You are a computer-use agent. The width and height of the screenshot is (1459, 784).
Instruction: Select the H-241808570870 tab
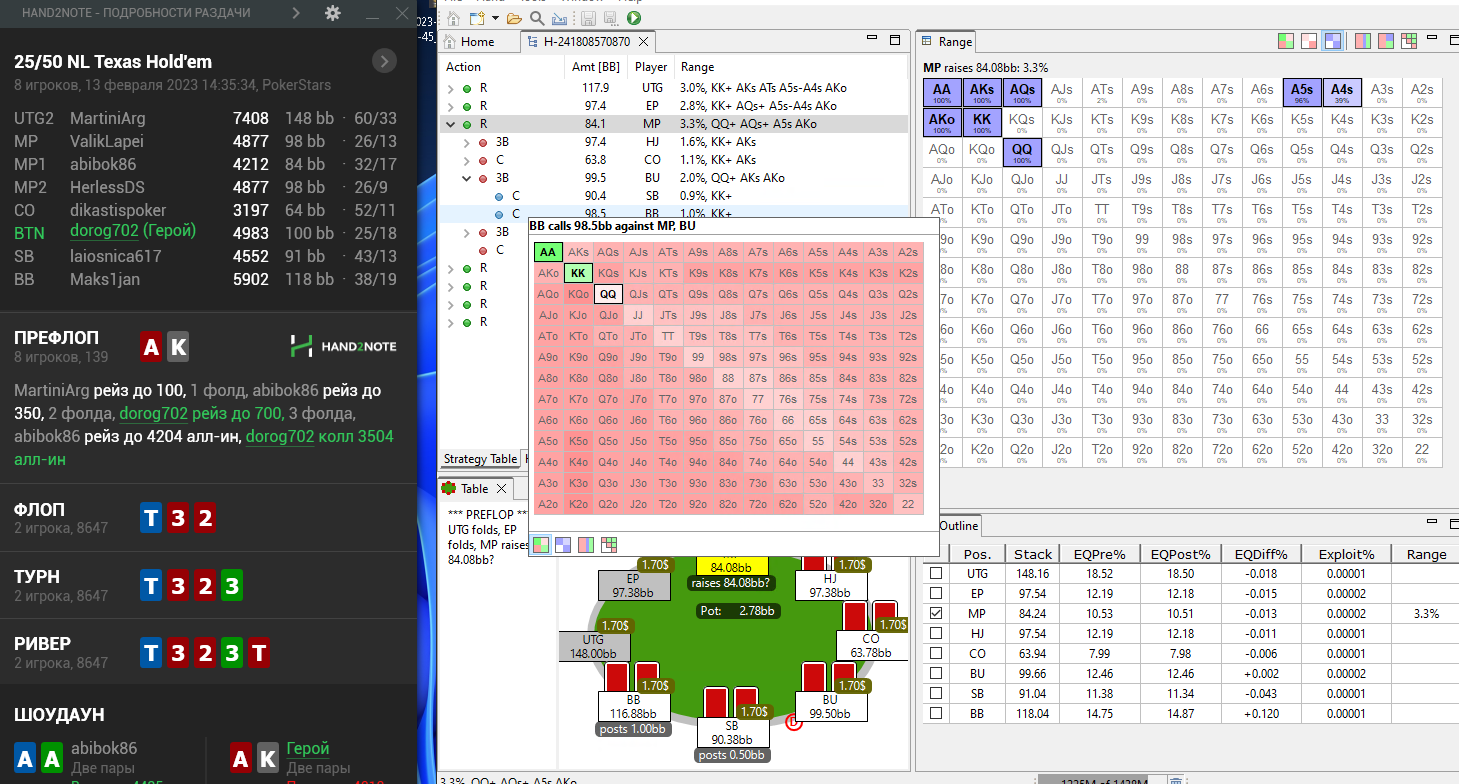pyautogui.click(x=587, y=42)
